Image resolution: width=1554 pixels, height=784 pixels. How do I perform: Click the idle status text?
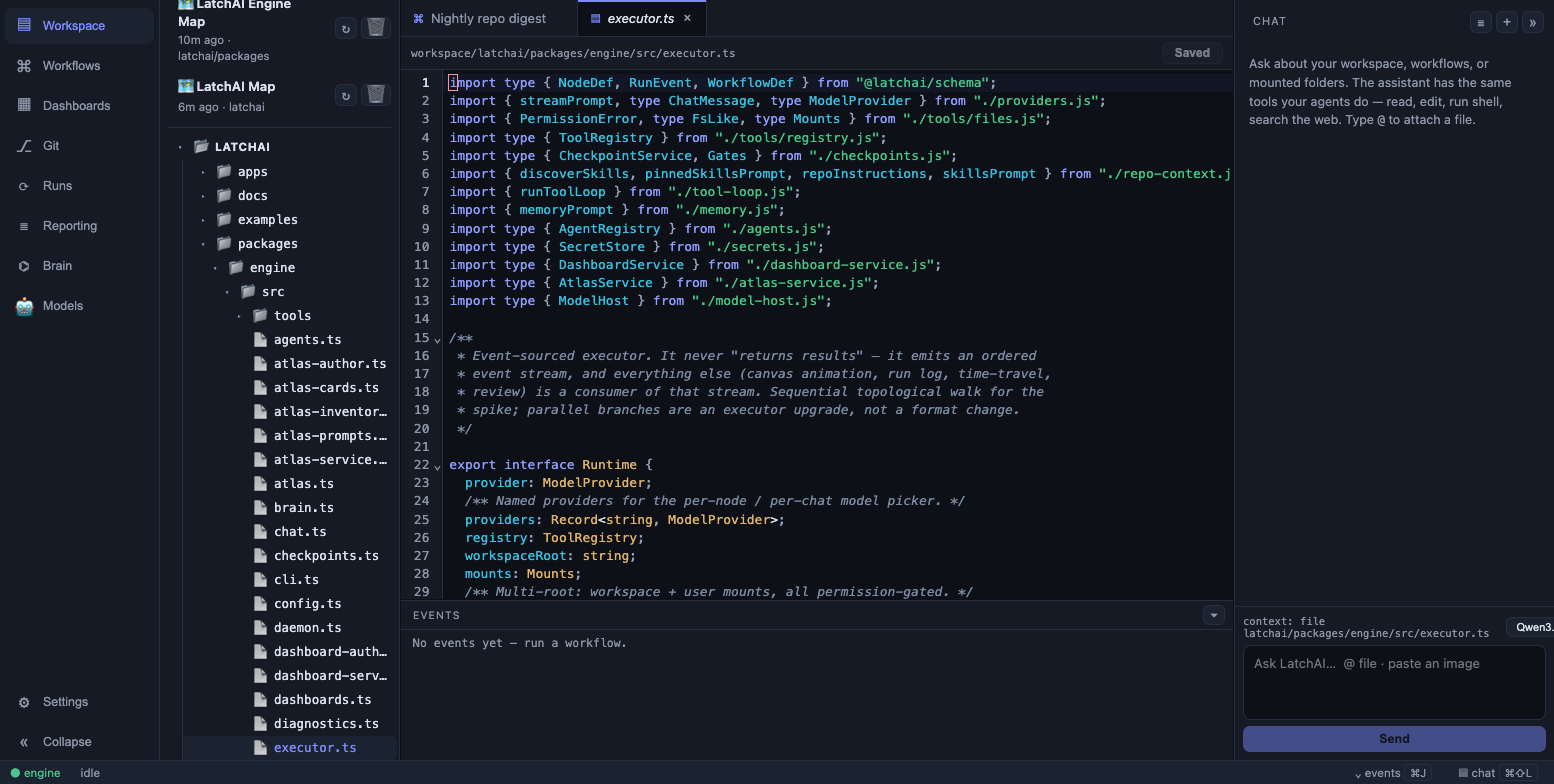coord(90,773)
